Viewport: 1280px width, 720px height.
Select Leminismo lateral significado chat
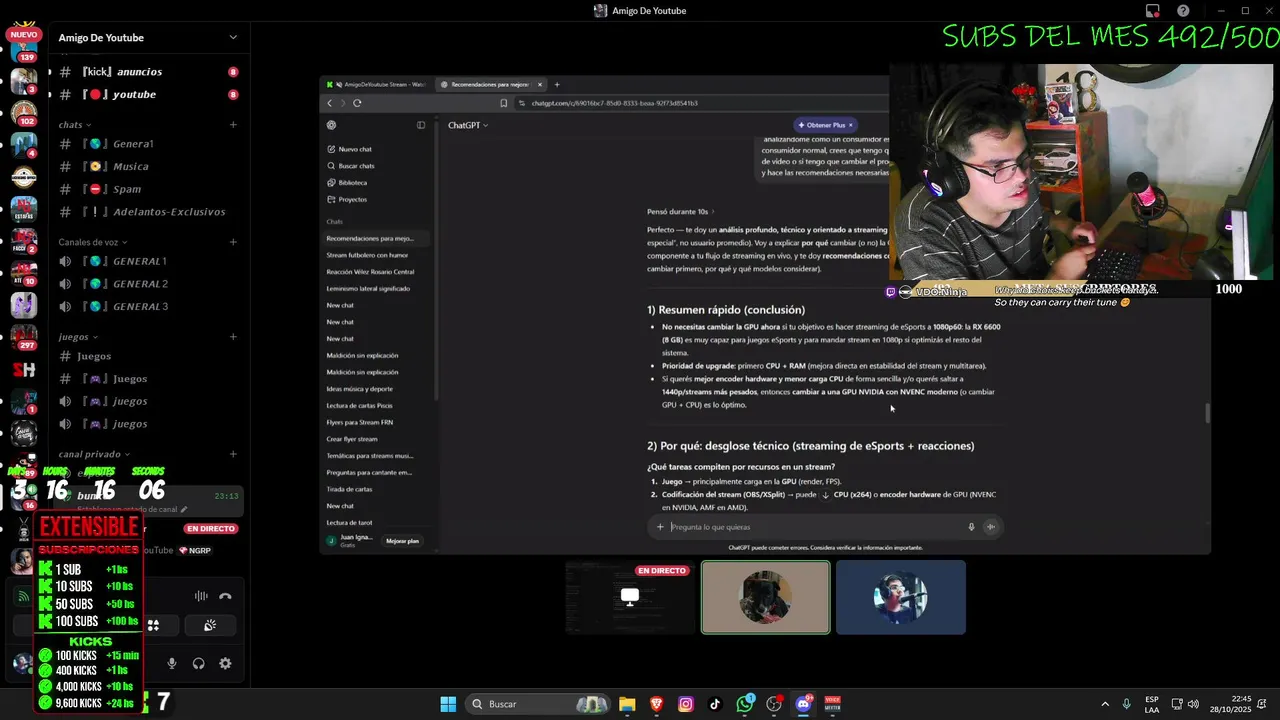pos(368,288)
